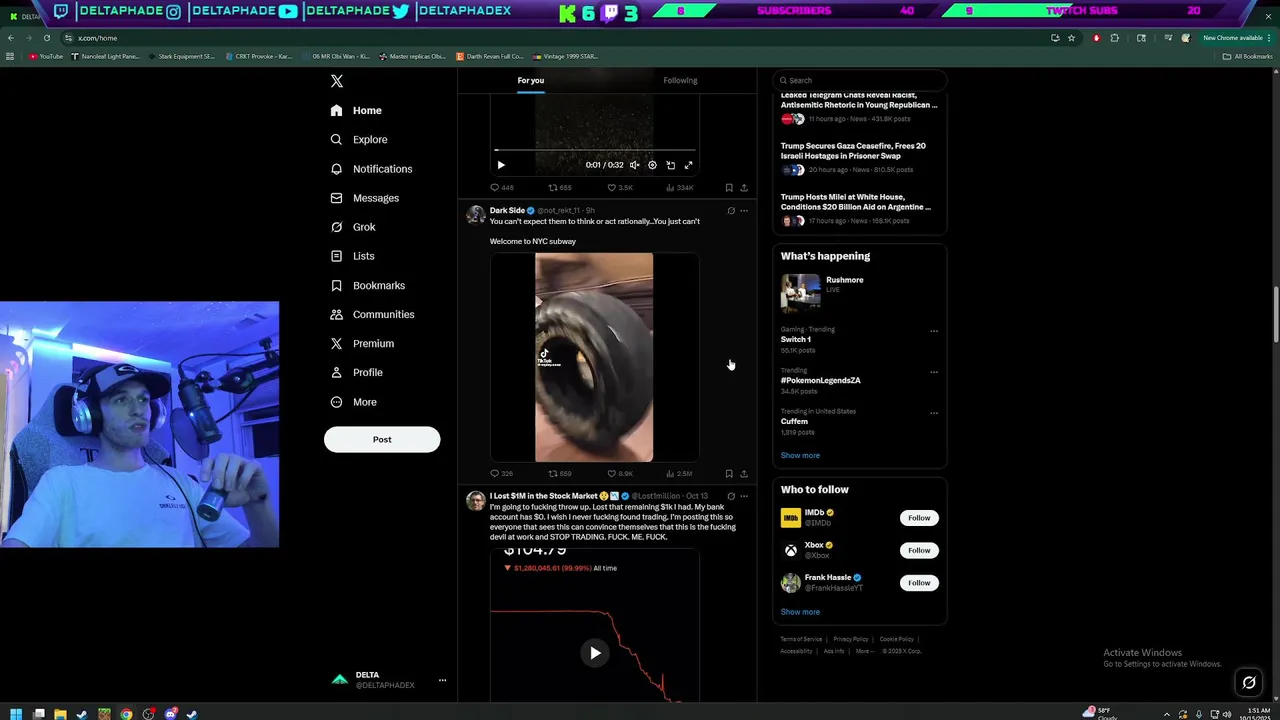1280x720 pixels.
Task: Open Trump Hosts Milei news item
Action: (x=859, y=211)
